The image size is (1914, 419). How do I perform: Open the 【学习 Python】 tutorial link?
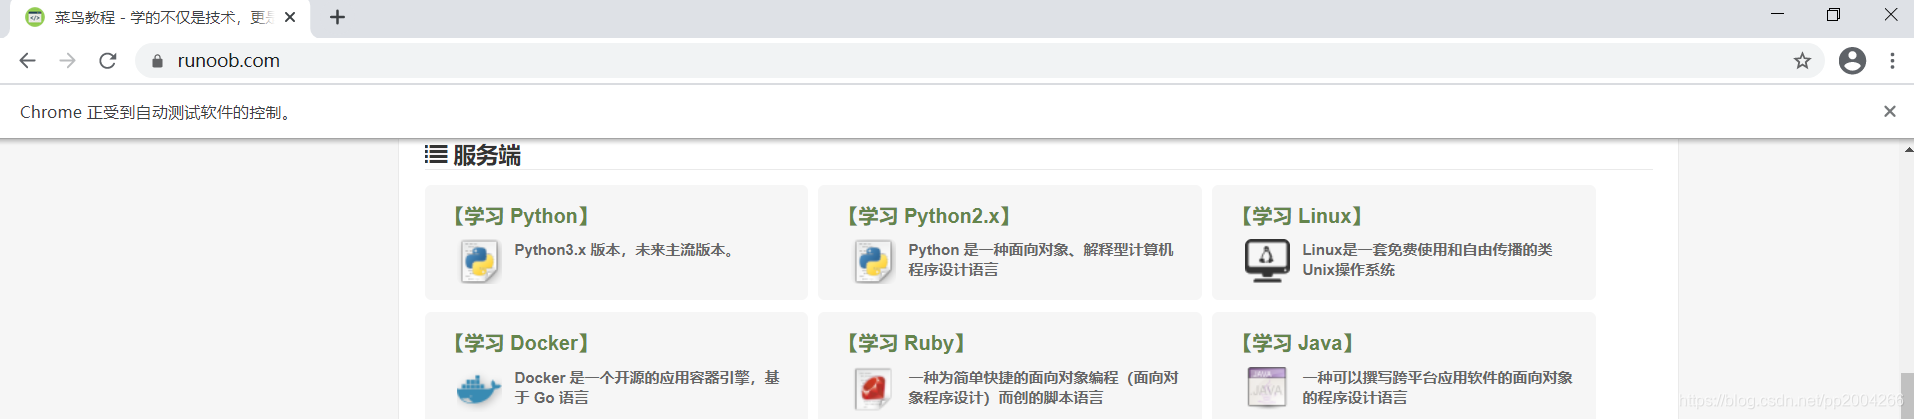pos(520,216)
